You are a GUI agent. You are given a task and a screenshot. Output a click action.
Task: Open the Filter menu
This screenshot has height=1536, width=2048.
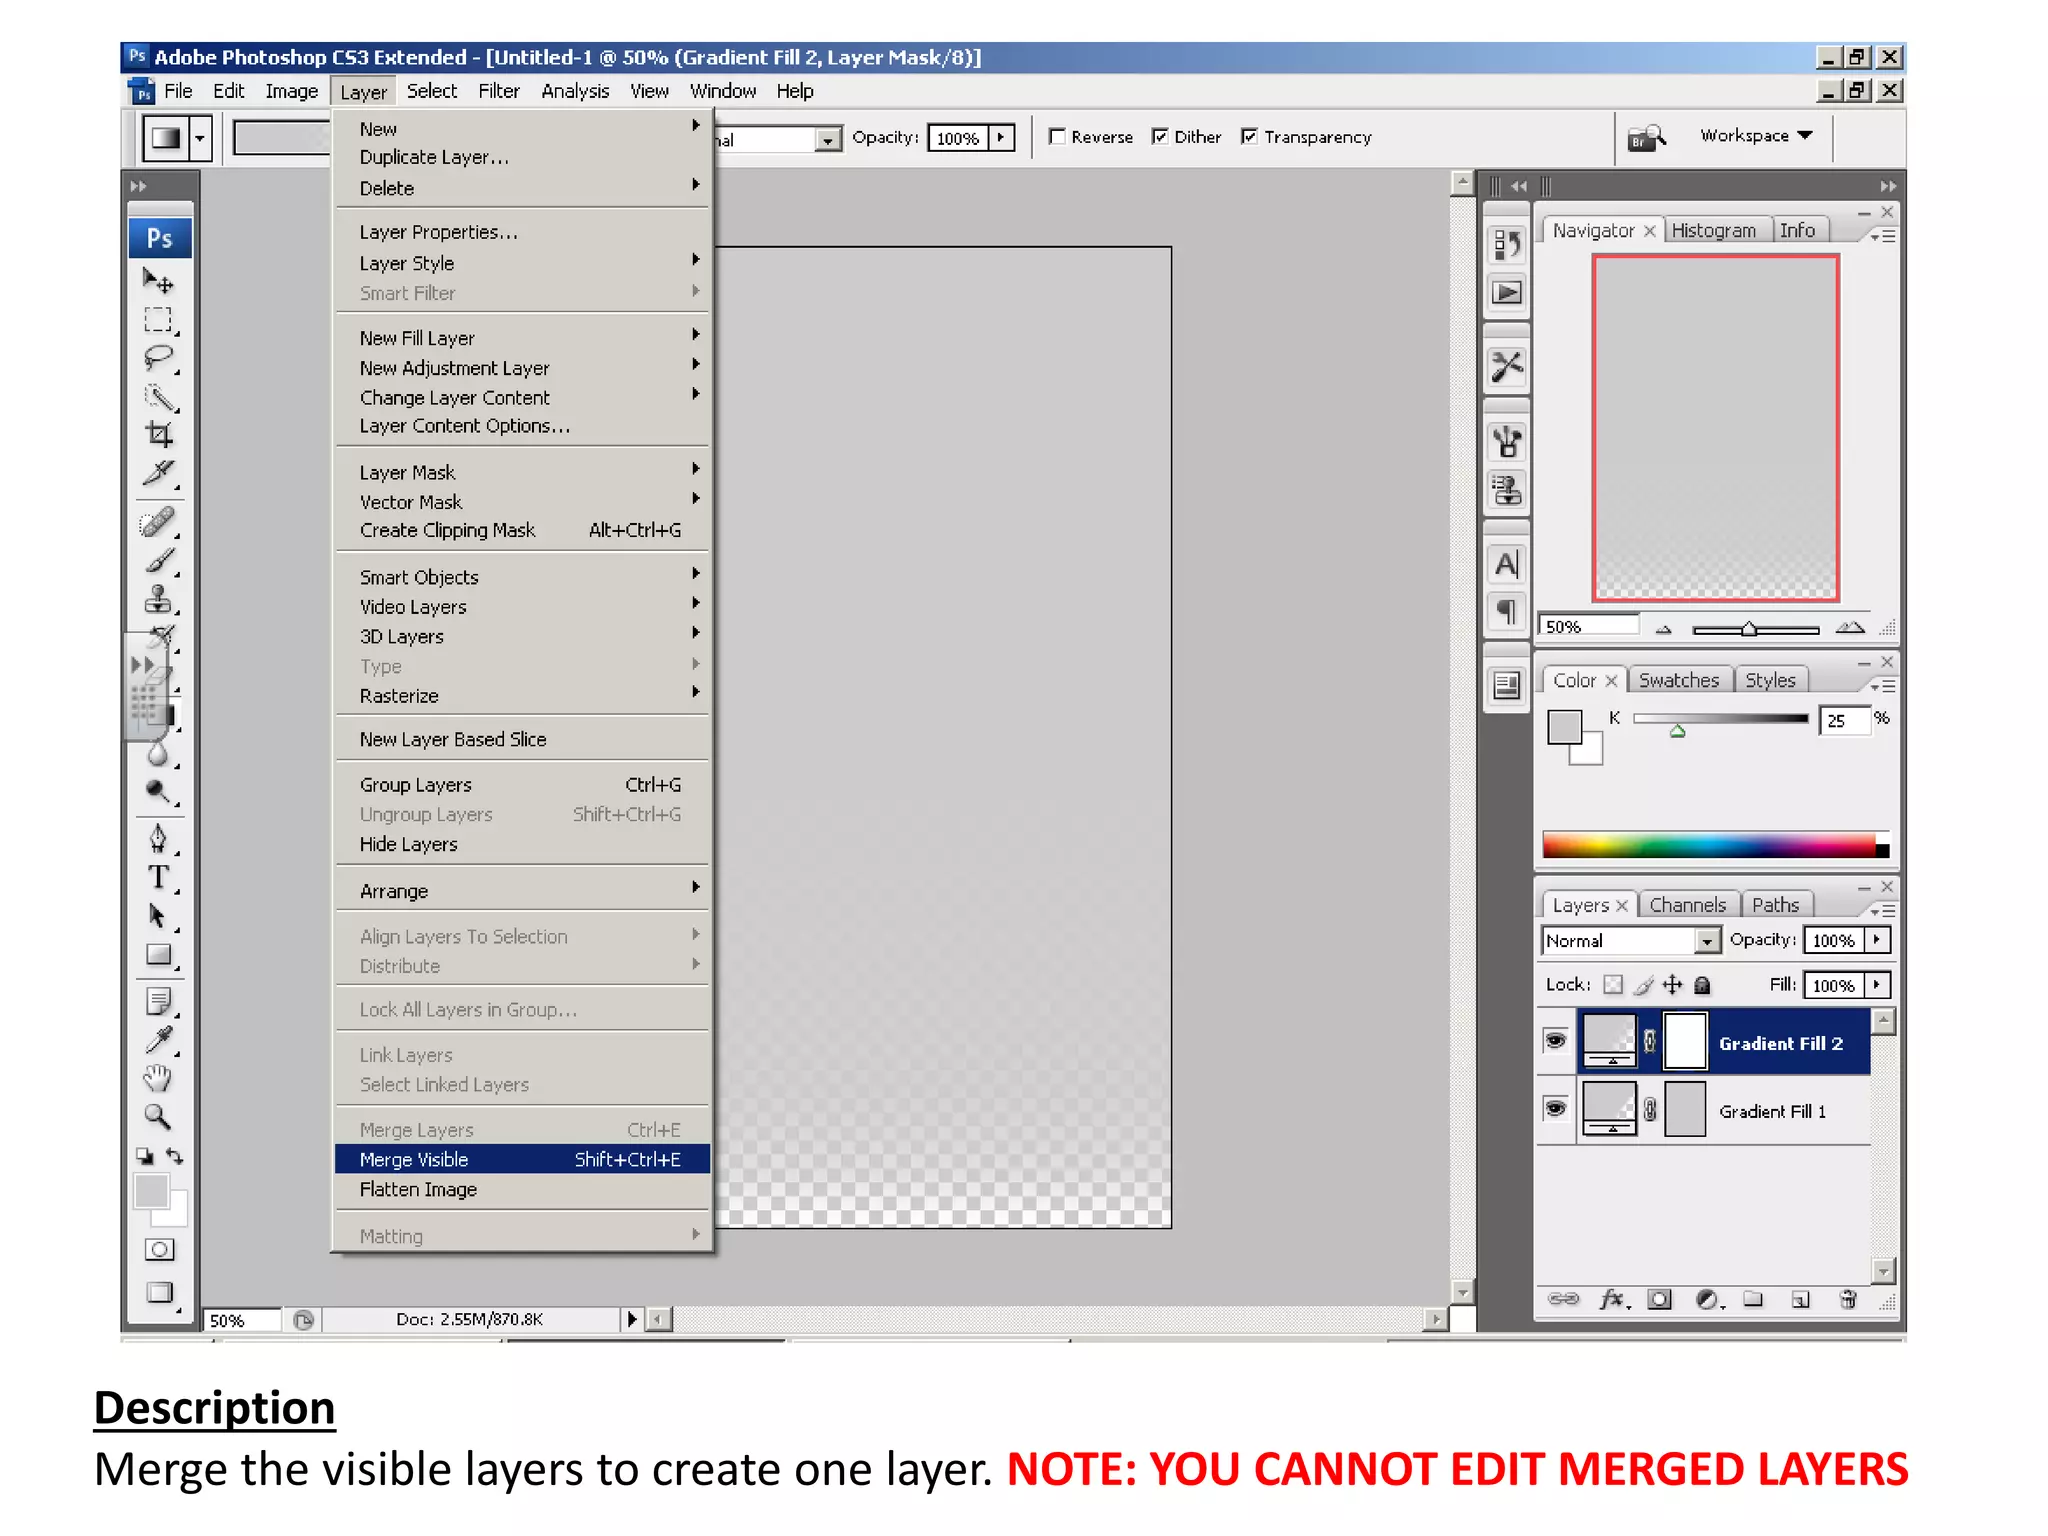tap(498, 91)
